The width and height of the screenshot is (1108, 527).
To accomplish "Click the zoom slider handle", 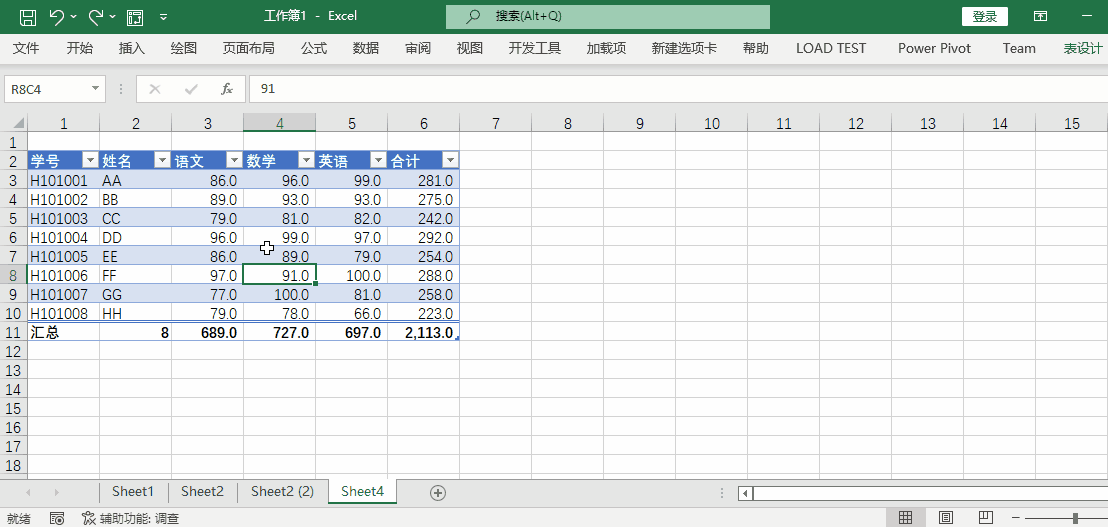I will click(x=1075, y=519).
